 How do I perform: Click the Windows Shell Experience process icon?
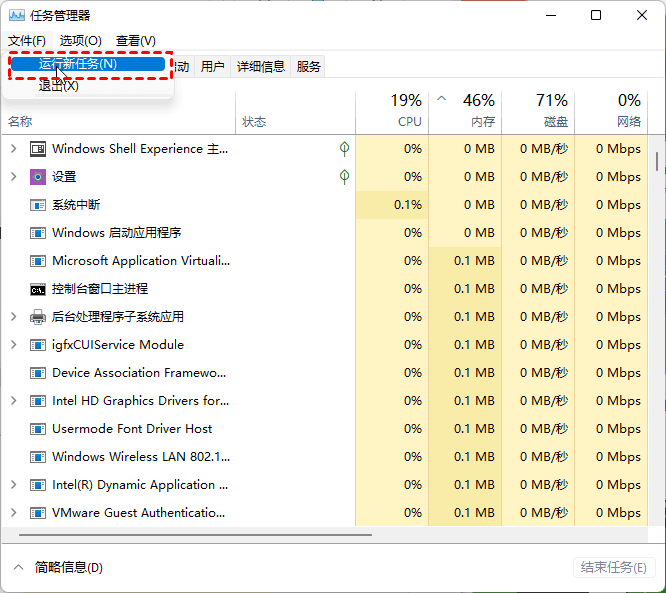(38, 149)
